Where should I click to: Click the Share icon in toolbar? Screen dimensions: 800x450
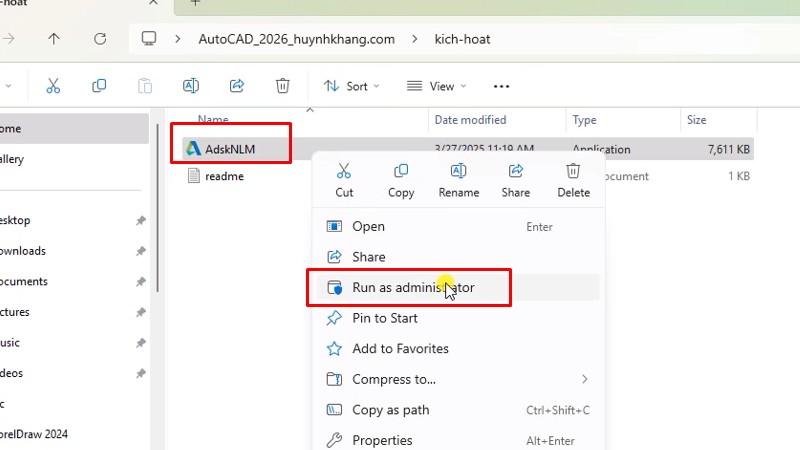[237, 86]
